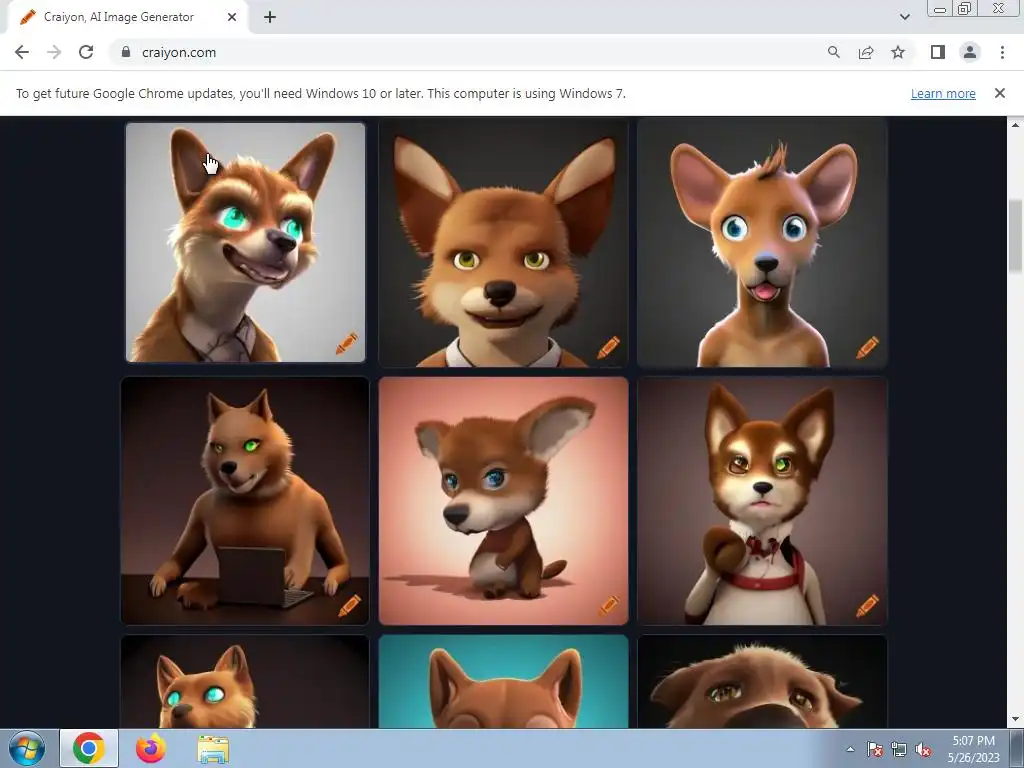Expand the tab search chevron
This screenshot has width=1024, height=768.
904,17
